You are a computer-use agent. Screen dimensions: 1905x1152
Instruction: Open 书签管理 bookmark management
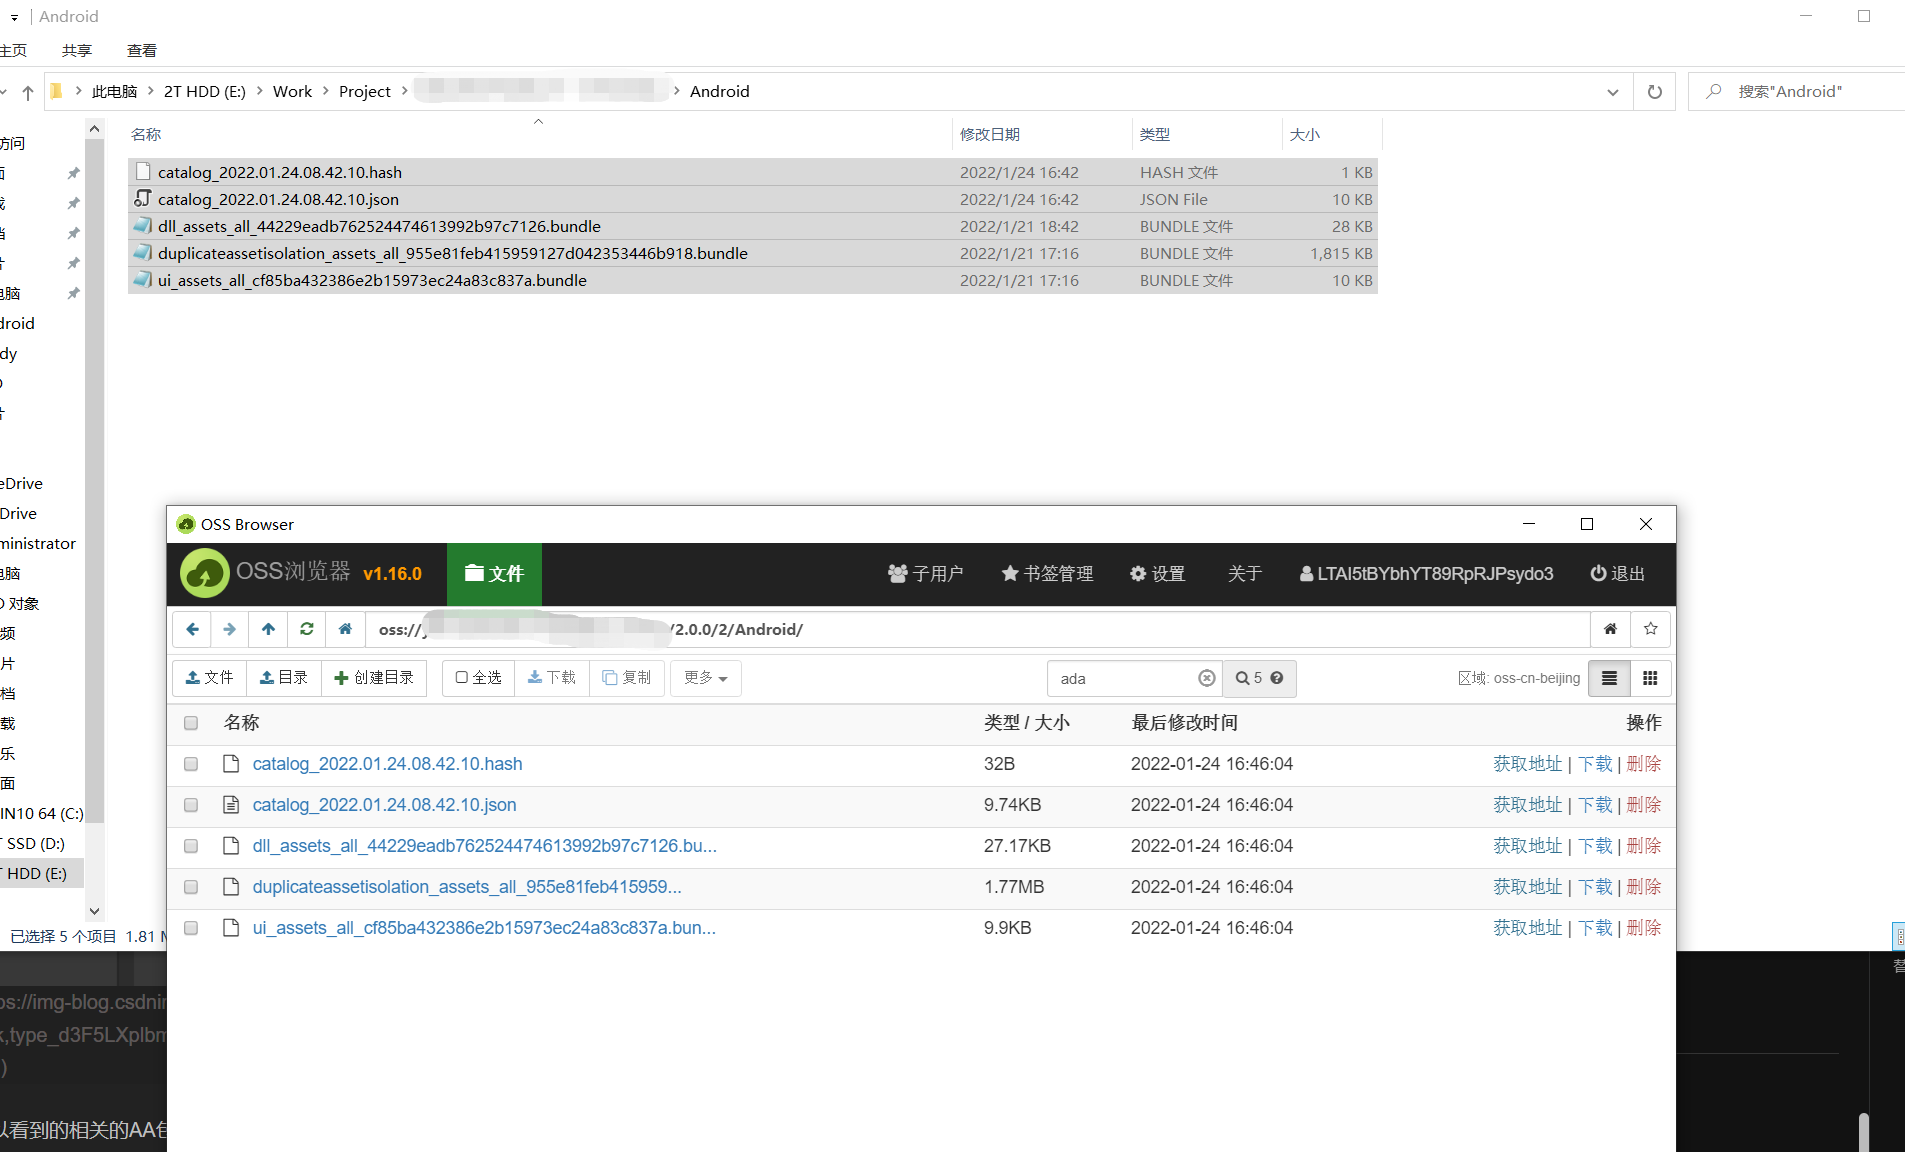1046,573
